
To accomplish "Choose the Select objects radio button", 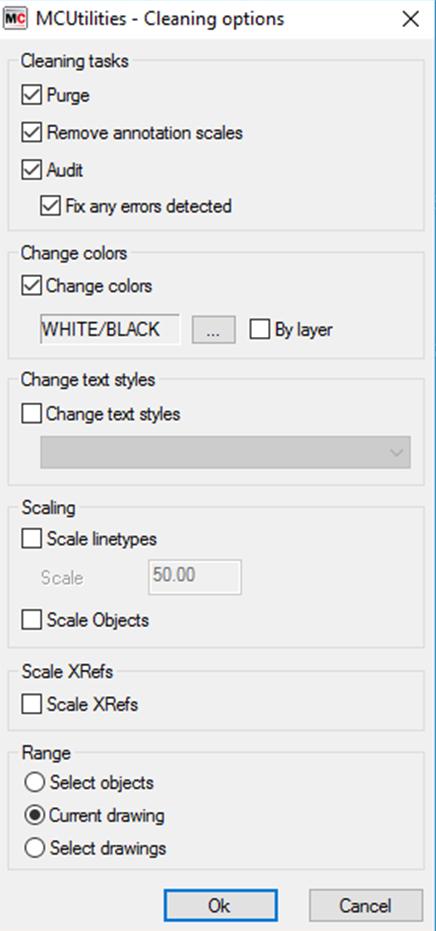I will 34,783.
